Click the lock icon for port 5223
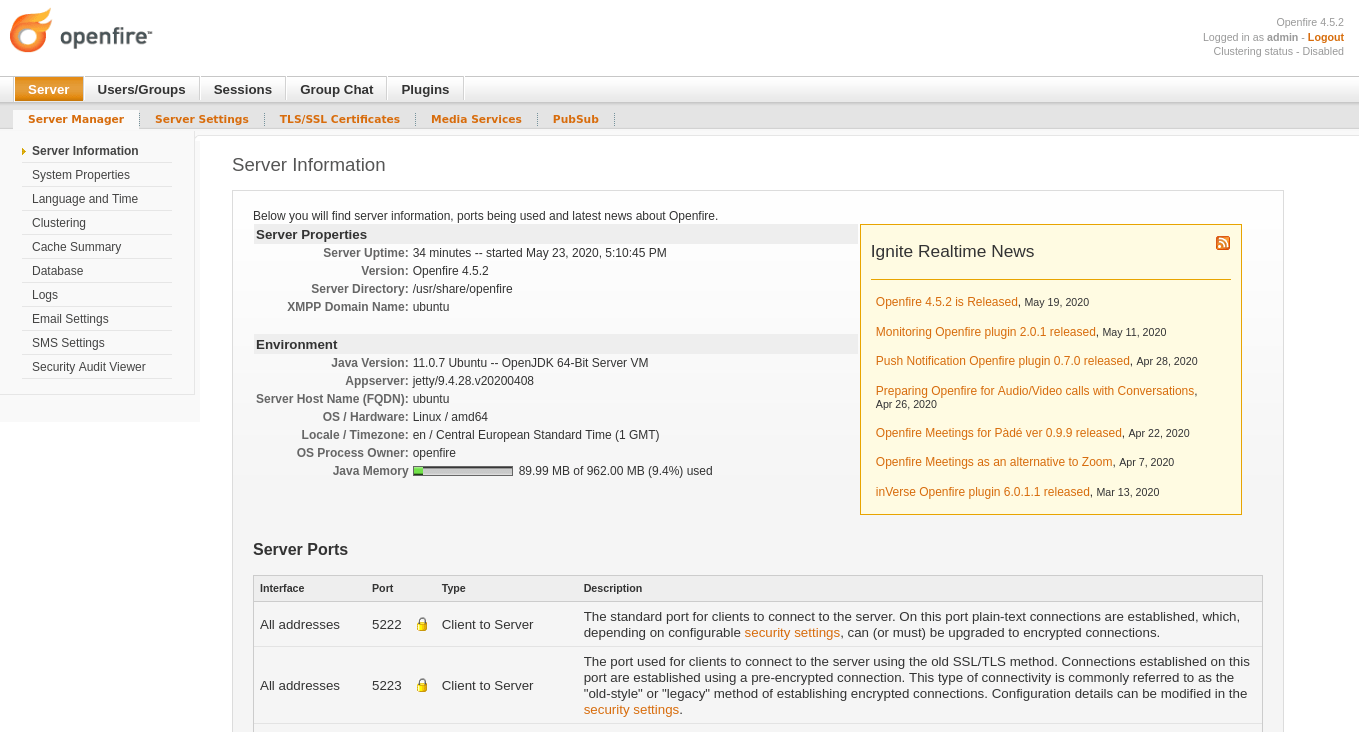The image size is (1359, 732). pyautogui.click(x=422, y=685)
